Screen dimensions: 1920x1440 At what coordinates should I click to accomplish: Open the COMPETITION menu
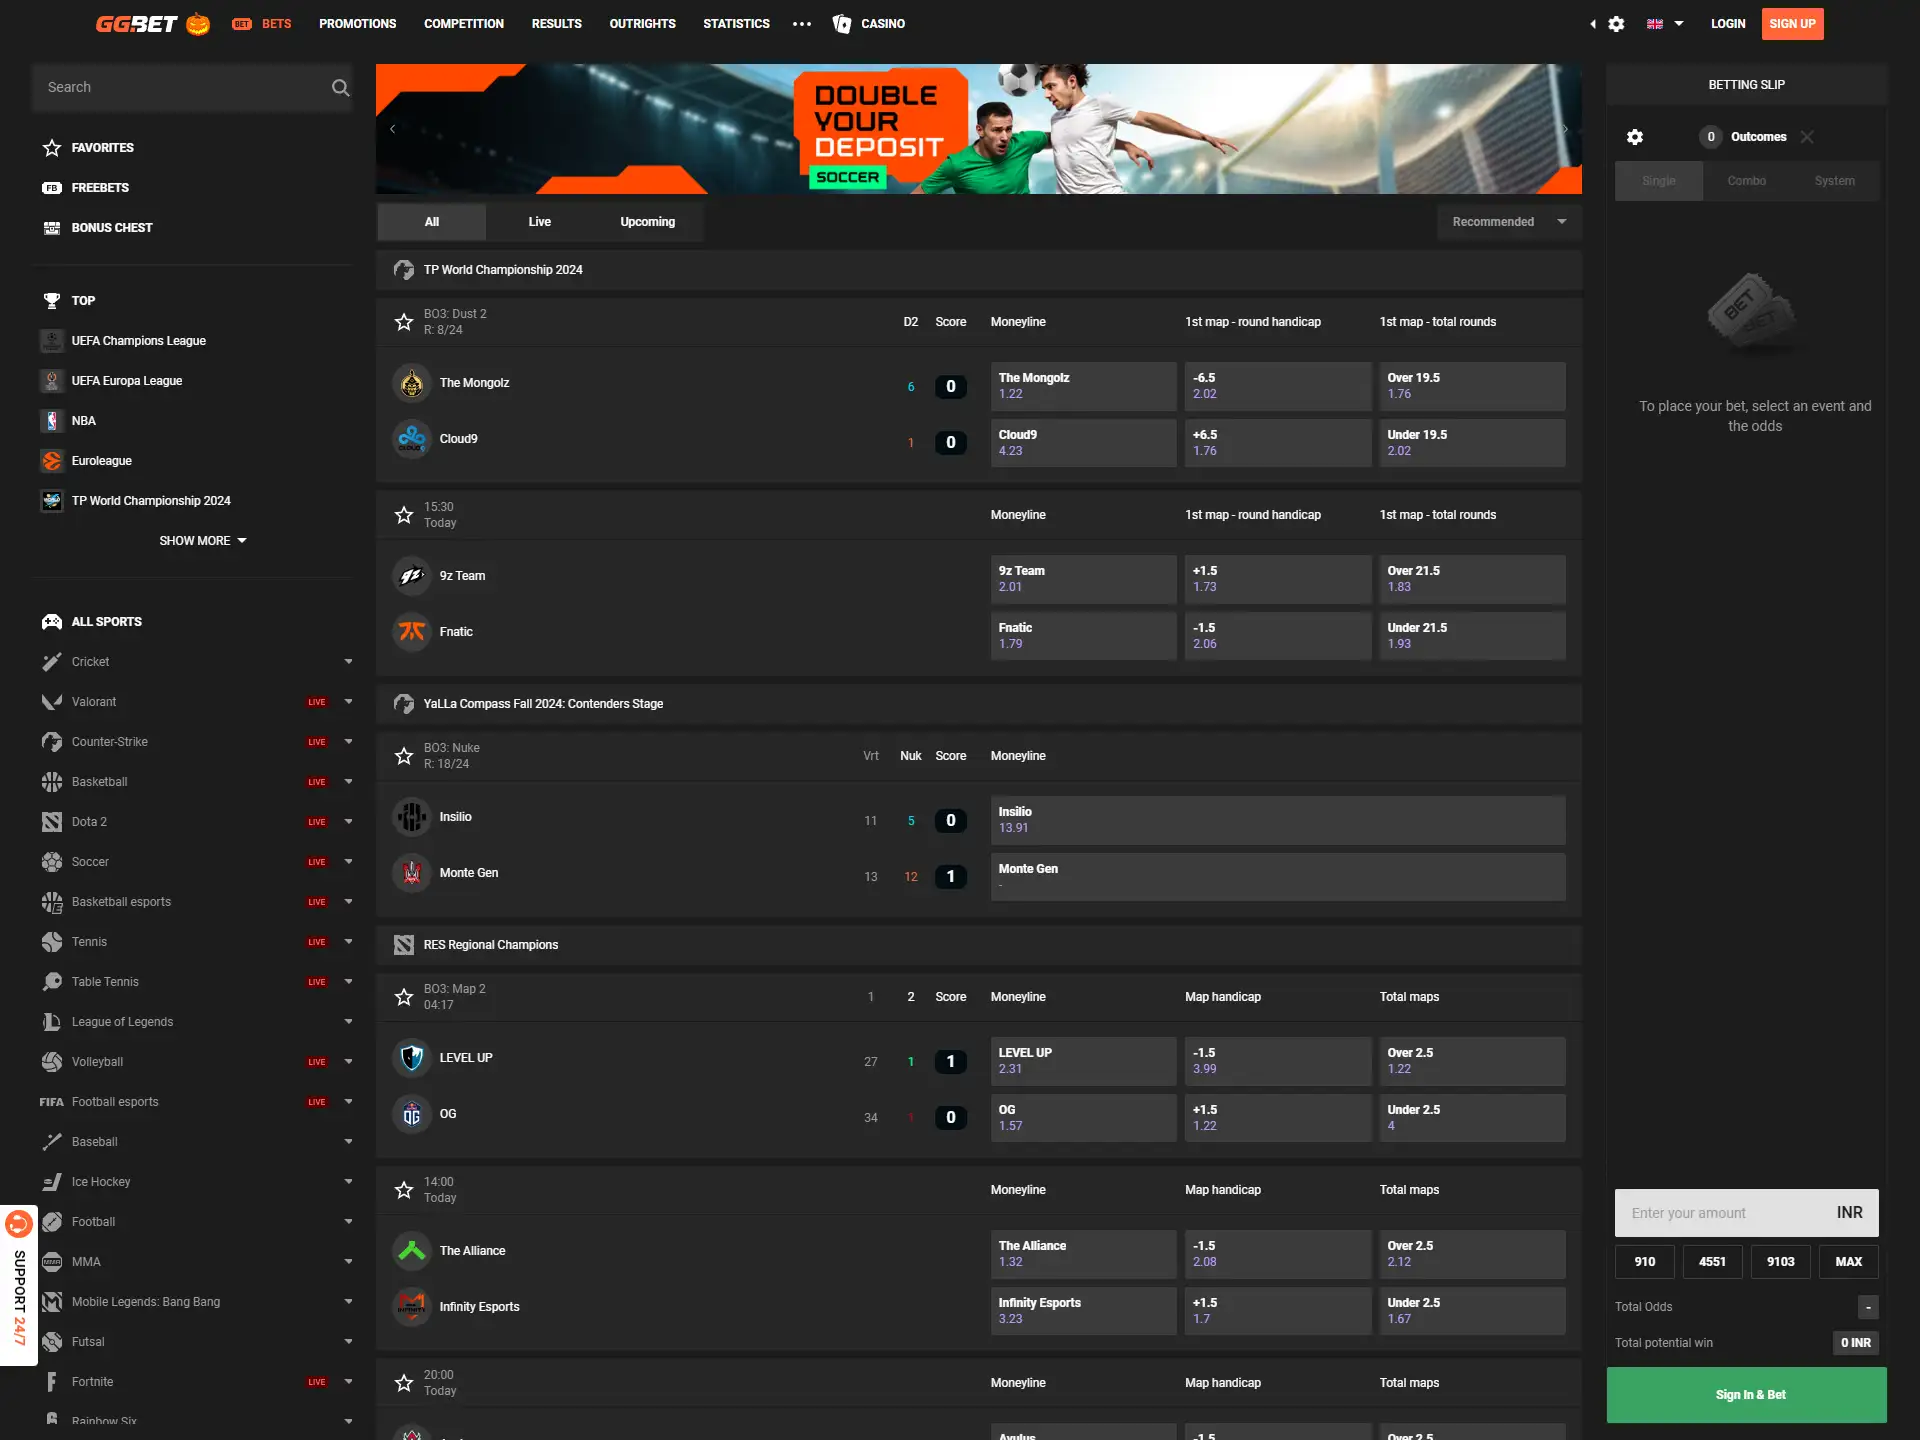coord(463,24)
